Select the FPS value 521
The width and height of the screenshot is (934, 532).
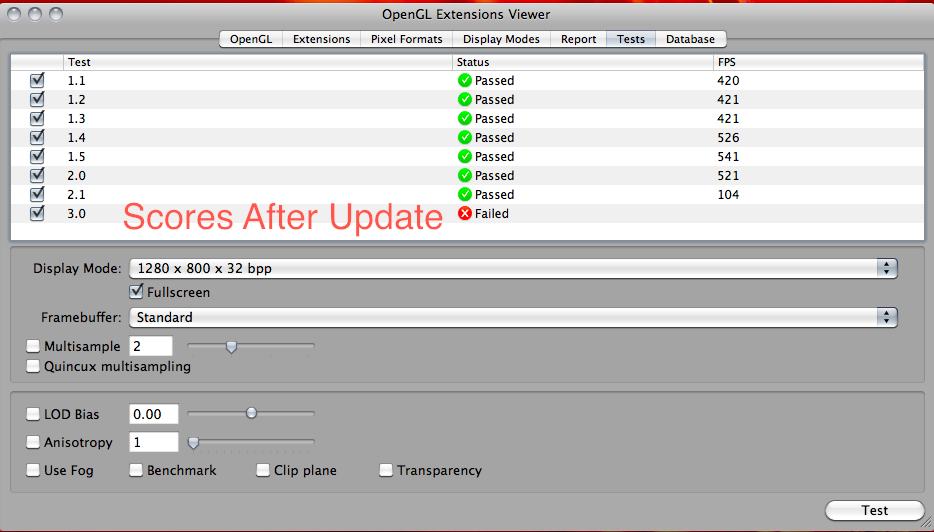tap(728, 176)
